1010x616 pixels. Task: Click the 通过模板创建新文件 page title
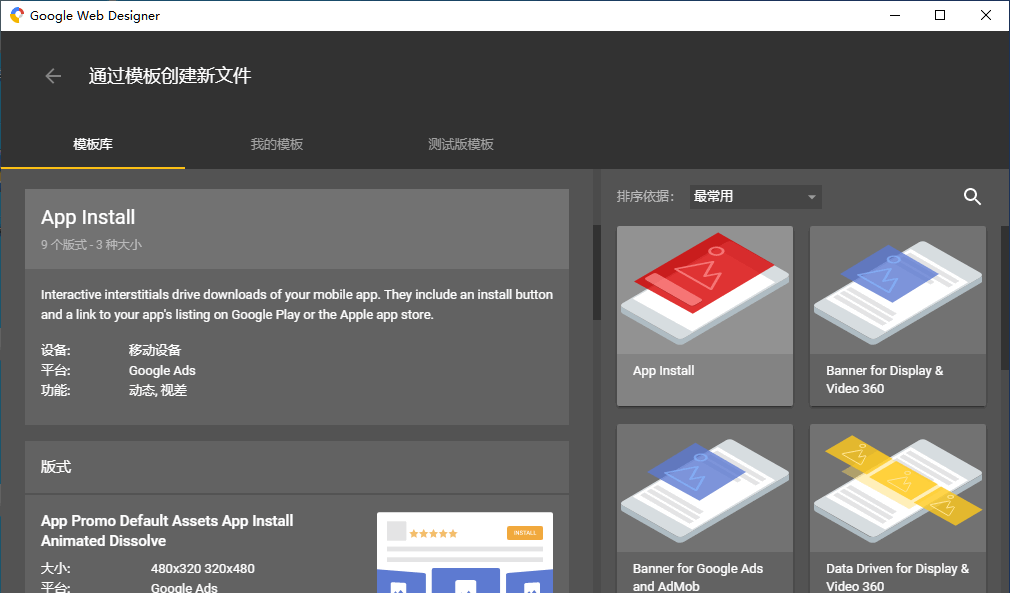(170, 76)
